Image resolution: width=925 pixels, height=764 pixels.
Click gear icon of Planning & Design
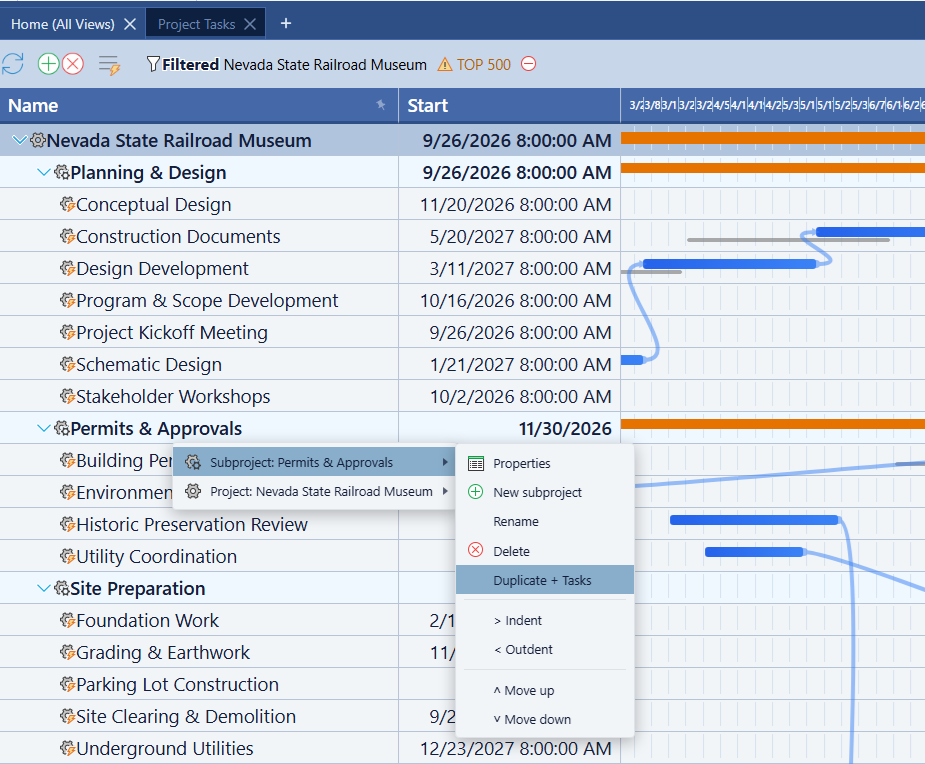pos(61,172)
